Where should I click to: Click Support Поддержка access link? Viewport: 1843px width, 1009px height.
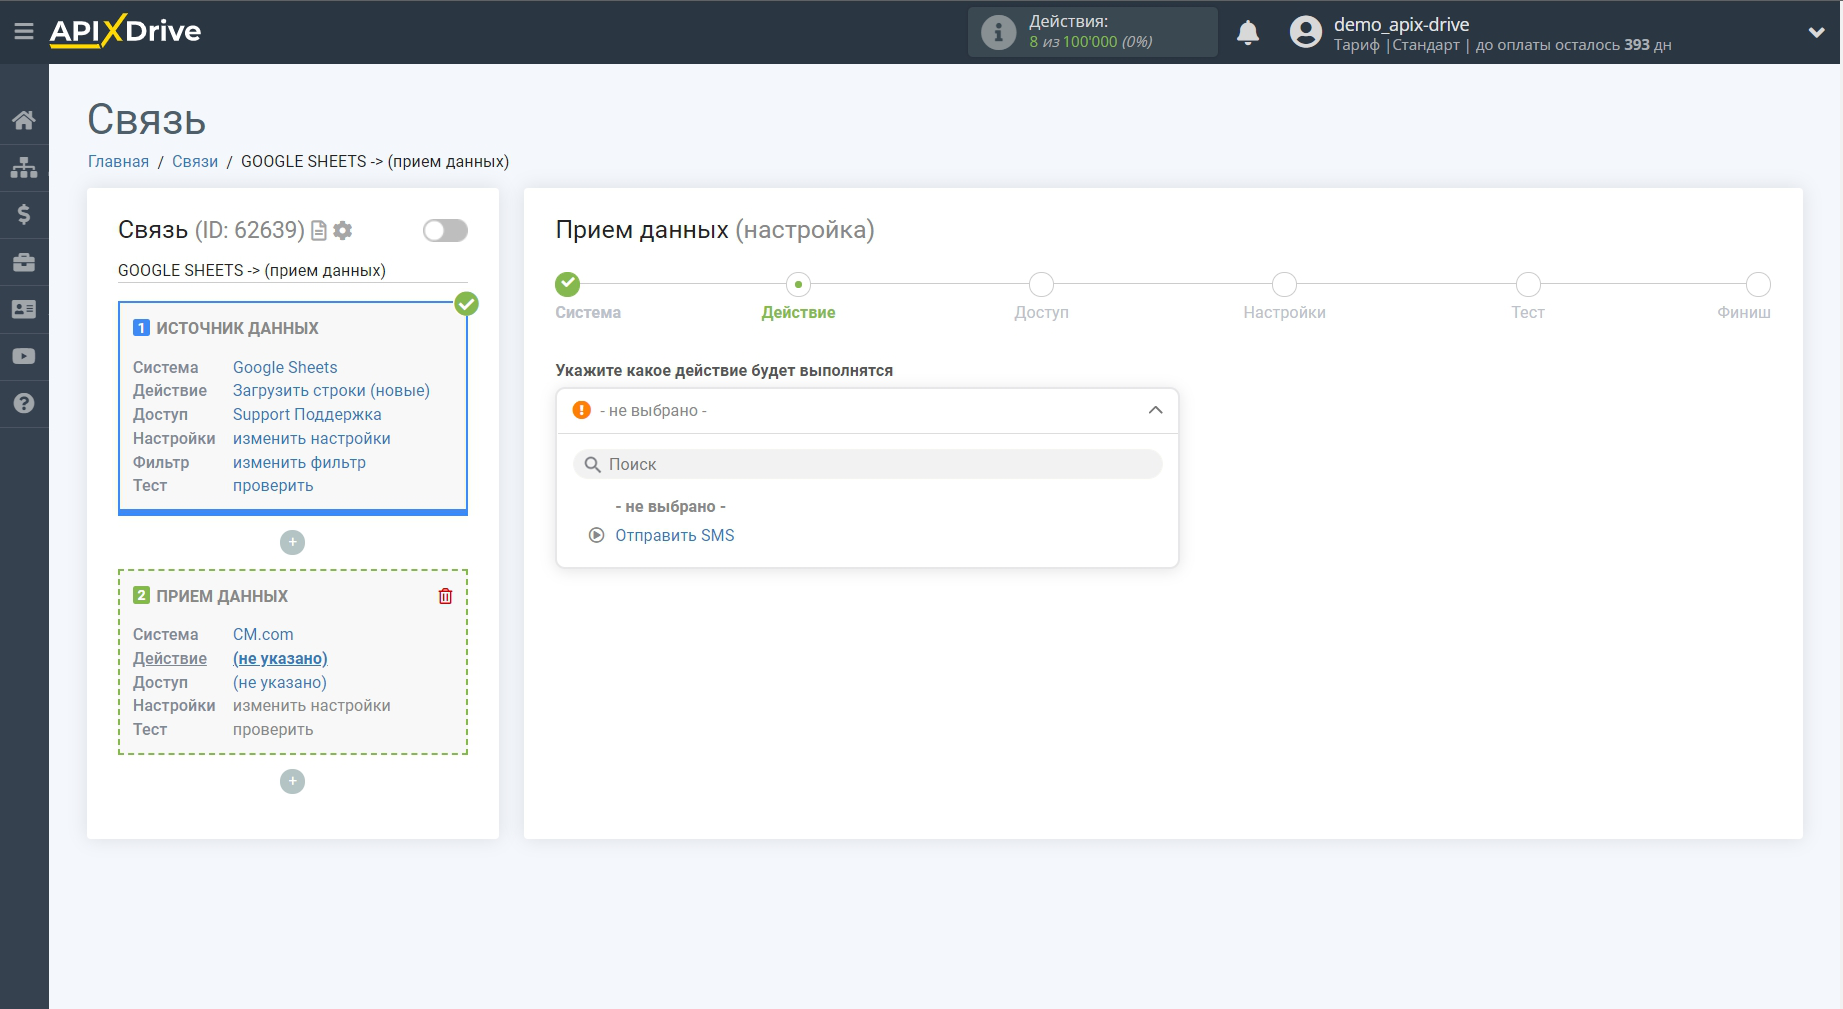tap(307, 414)
